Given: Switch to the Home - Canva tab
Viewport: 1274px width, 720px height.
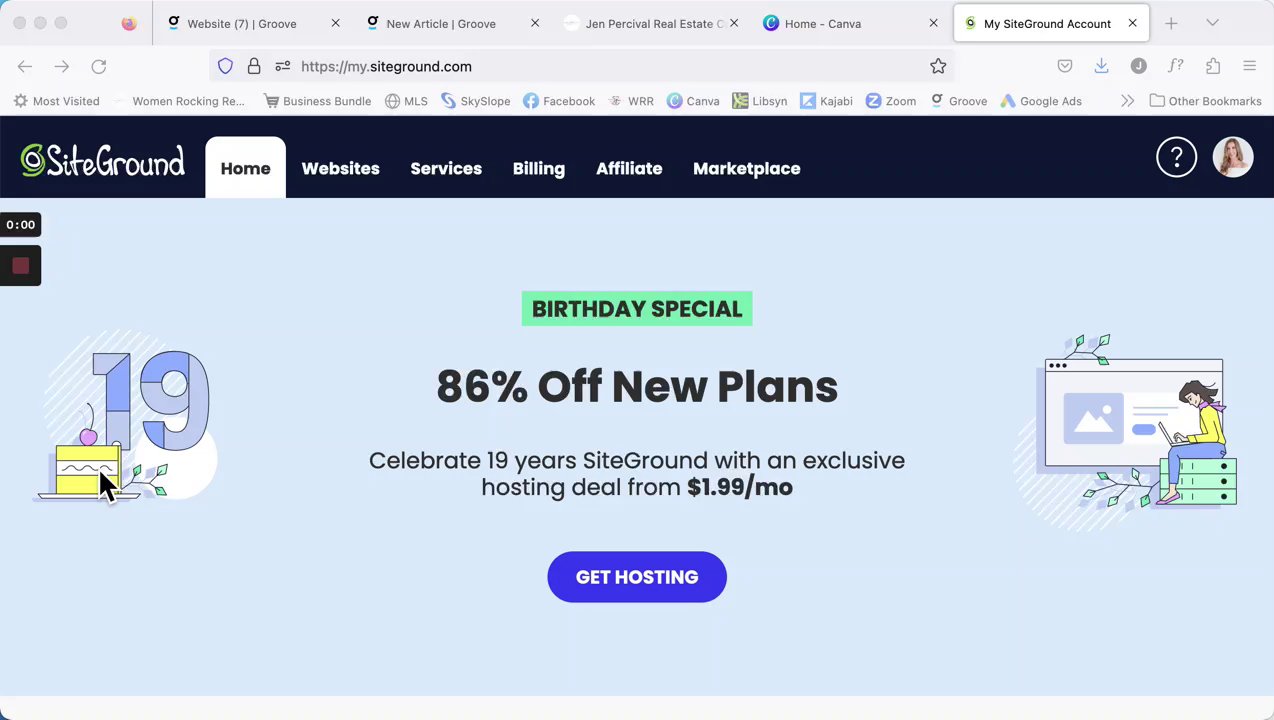Looking at the screenshot, I should click(822, 23).
